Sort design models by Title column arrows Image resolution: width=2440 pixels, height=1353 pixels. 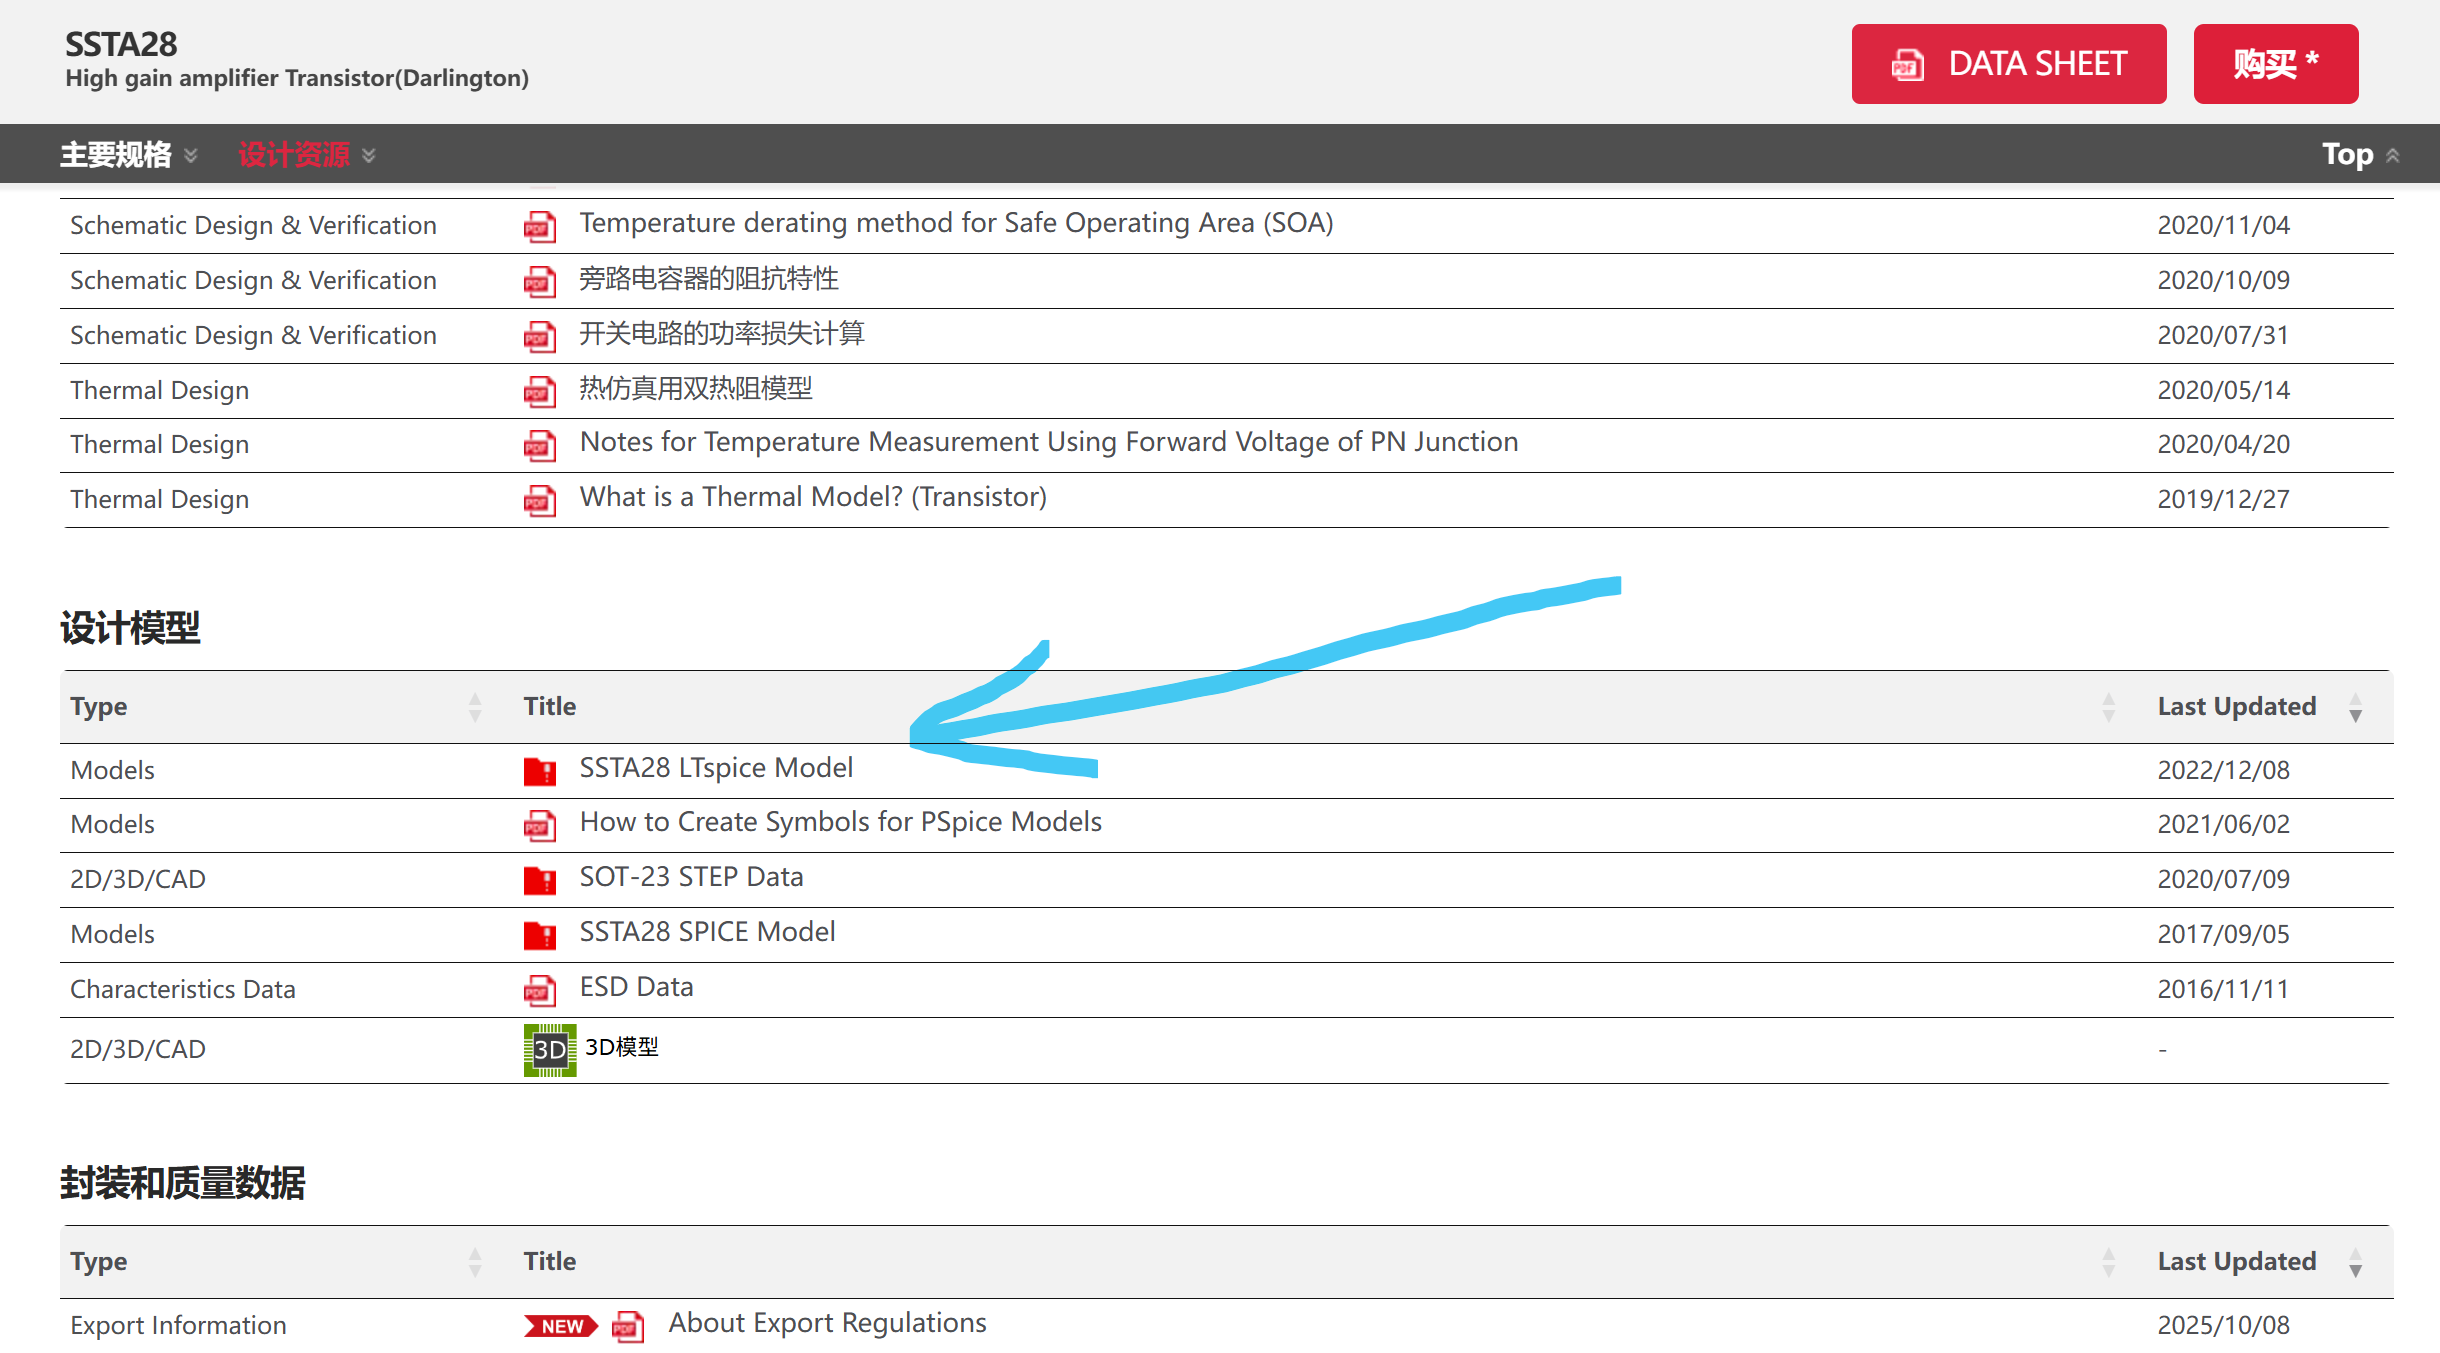(2108, 707)
